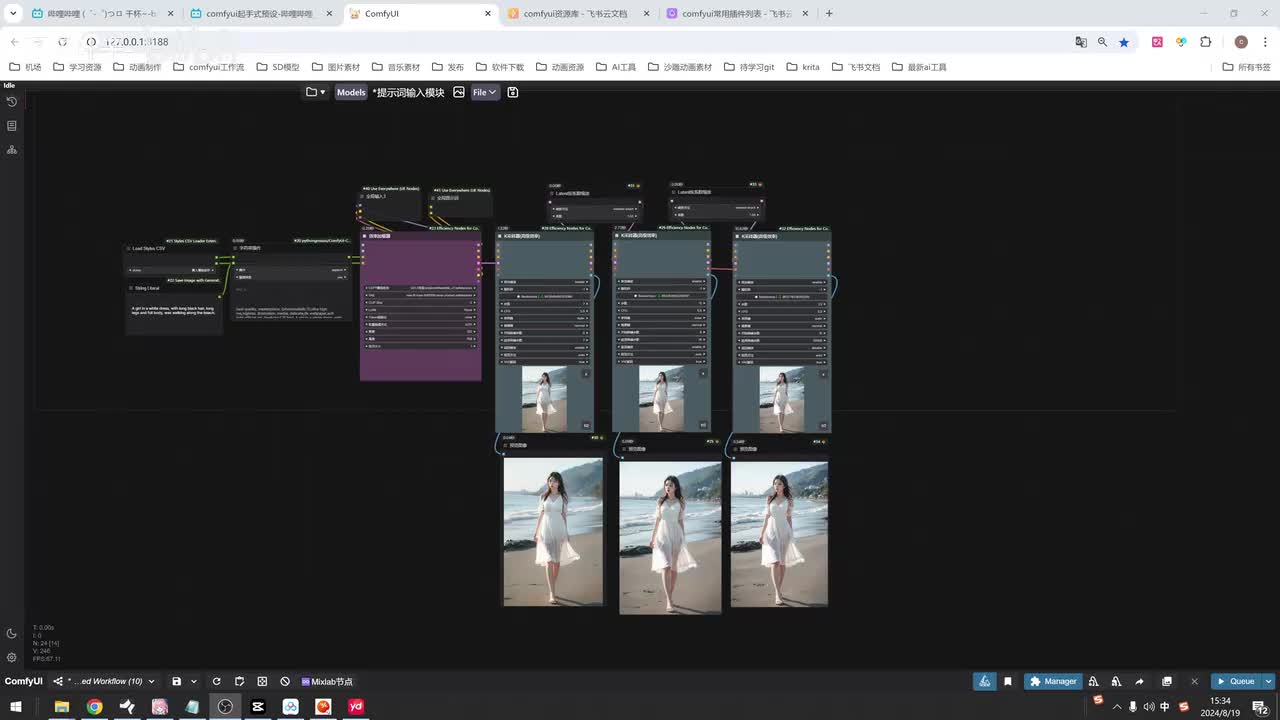Screen dimensions: 1280x720
Task: Open the Manager panel
Action: pyautogui.click(x=1053, y=681)
